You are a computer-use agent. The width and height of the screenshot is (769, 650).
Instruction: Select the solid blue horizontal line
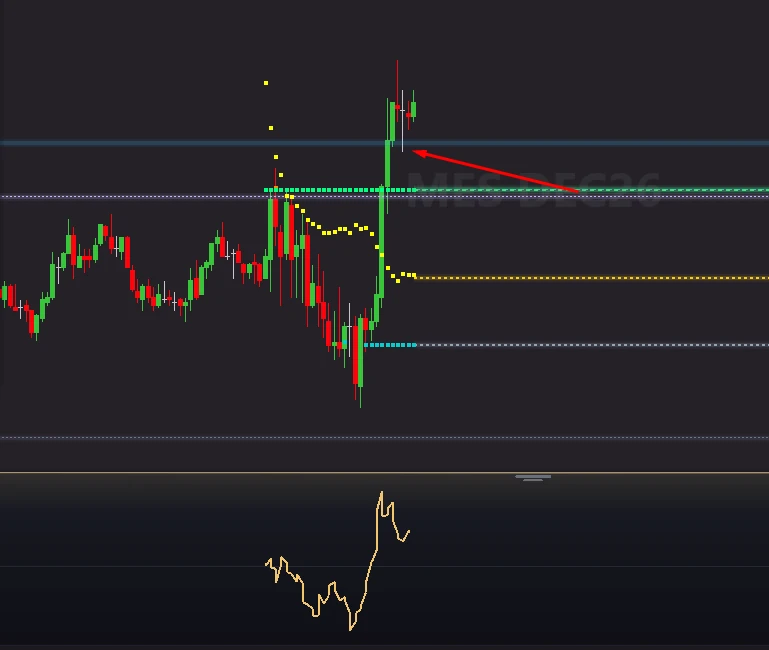[x=384, y=143]
